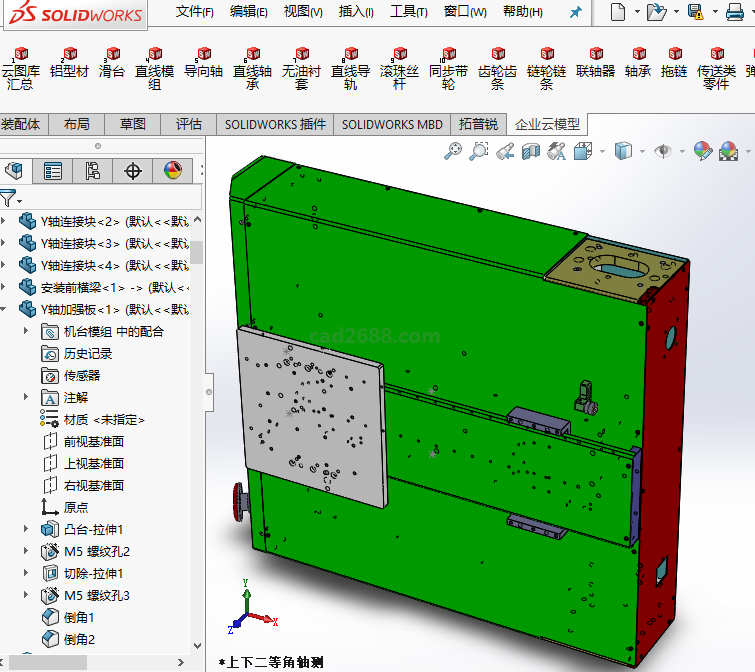Click the 同步带轮 library icon

(x=448, y=70)
